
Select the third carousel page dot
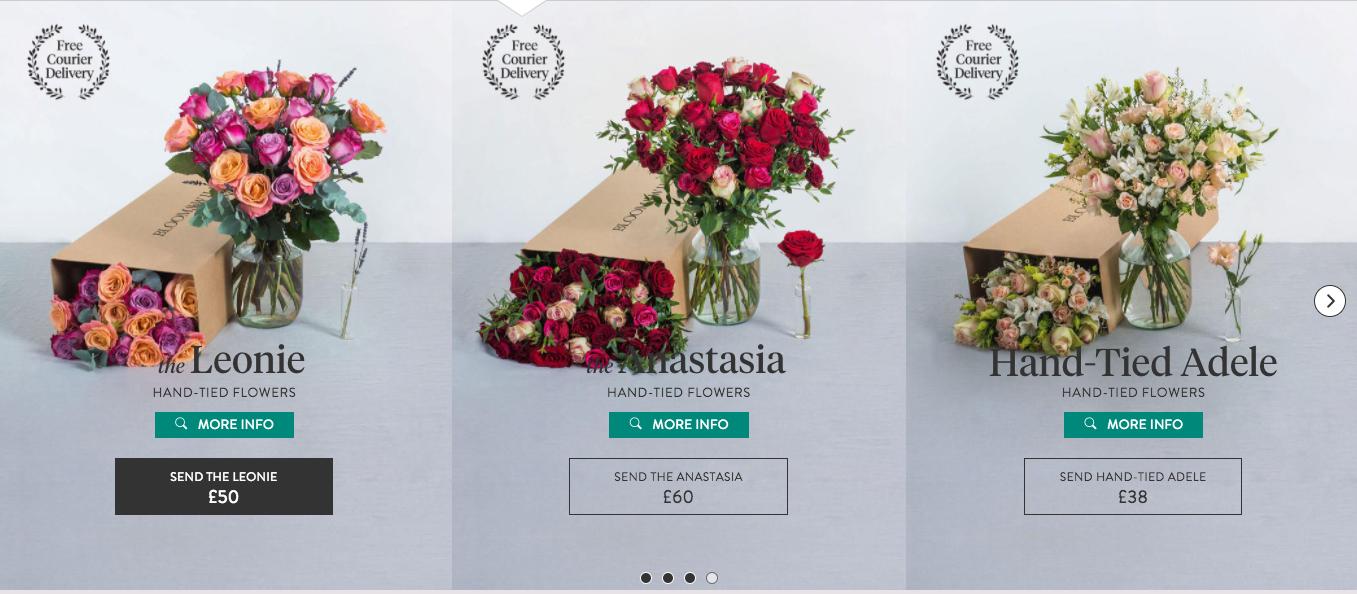(x=690, y=578)
